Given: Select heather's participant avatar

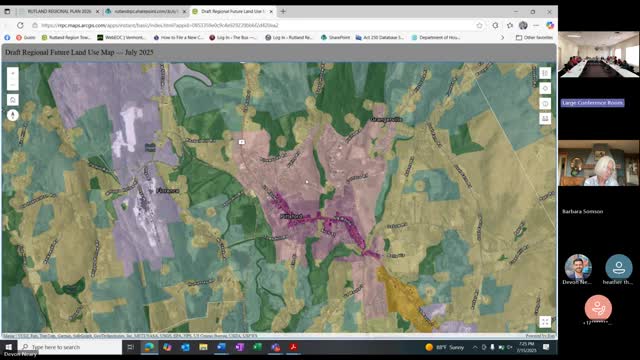Looking at the screenshot, I should (619, 267).
